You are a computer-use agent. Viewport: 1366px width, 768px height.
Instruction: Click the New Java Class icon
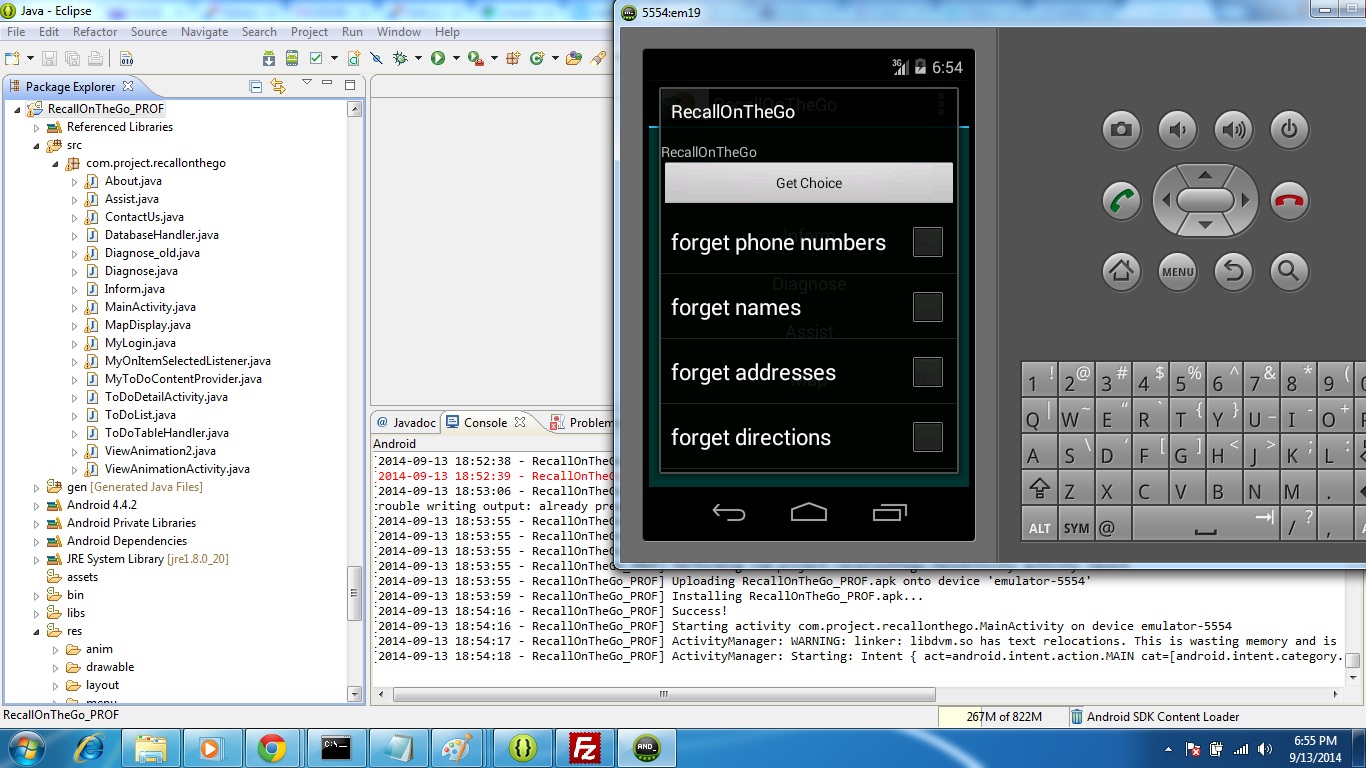point(537,58)
